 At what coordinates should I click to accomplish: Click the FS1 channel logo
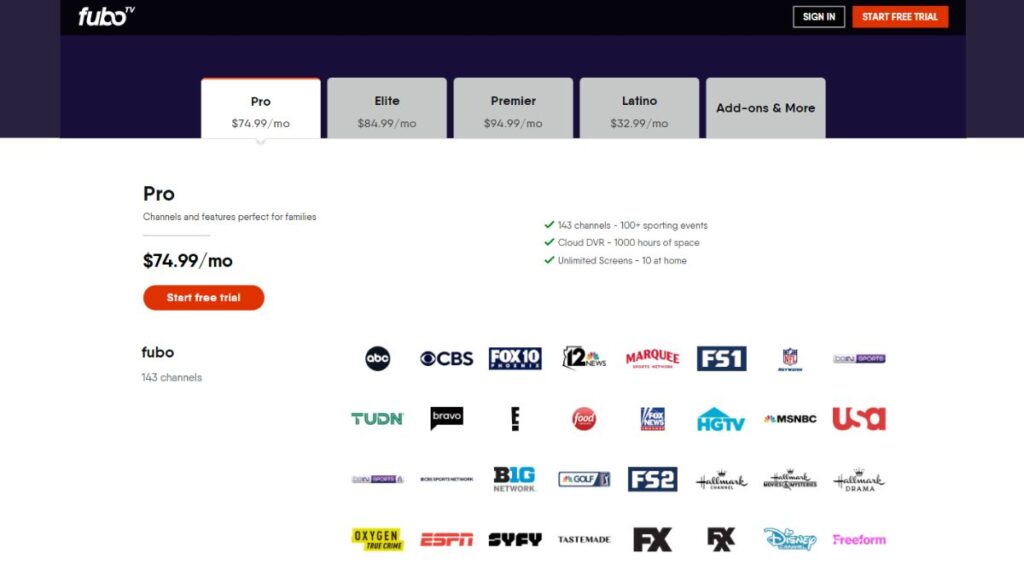point(721,359)
